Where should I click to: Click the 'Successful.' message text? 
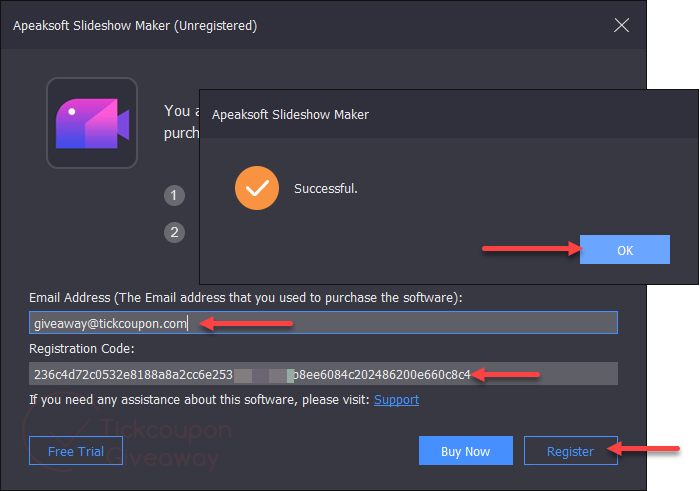click(325, 188)
